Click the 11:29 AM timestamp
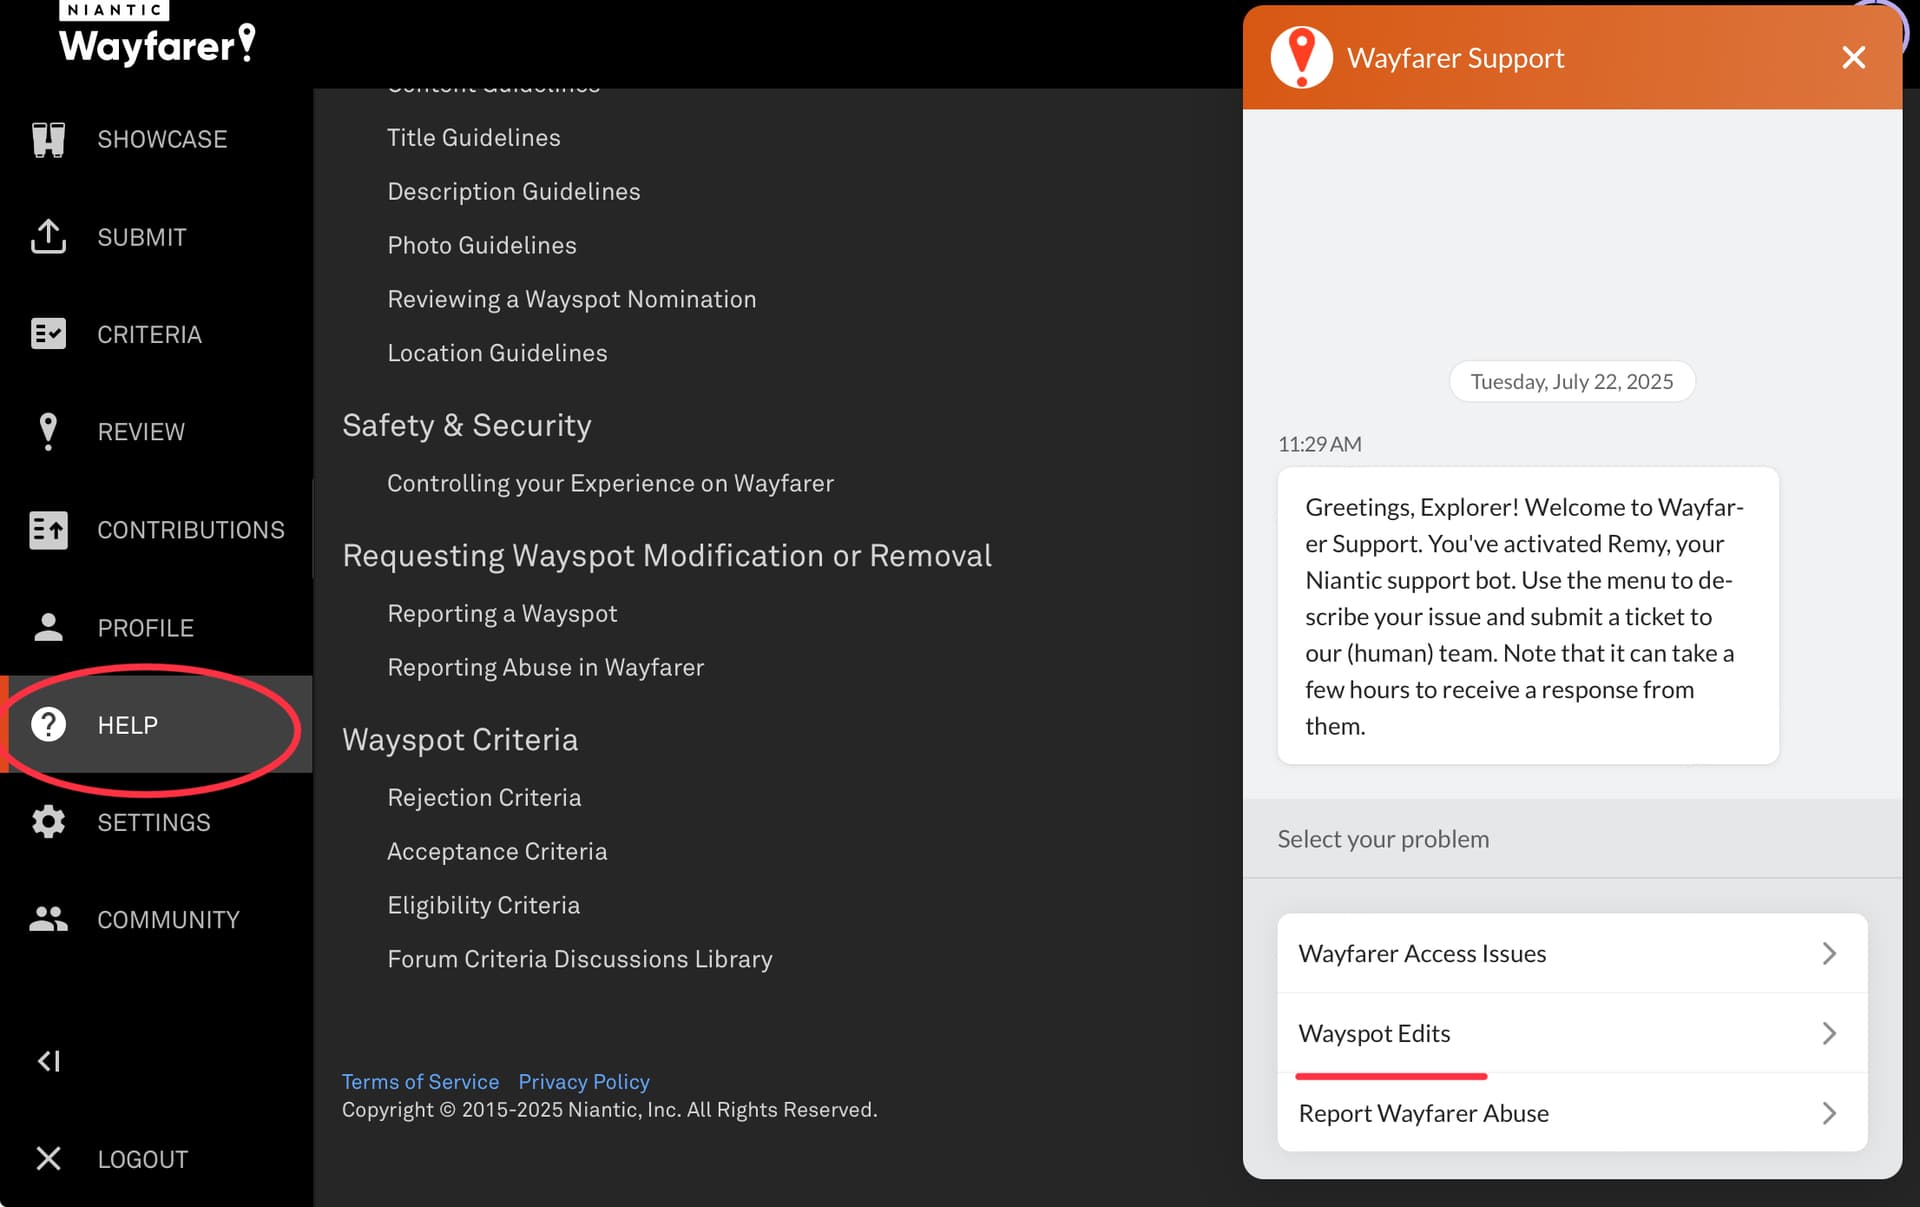The height and width of the screenshot is (1207, 1920). point(1320,444)
